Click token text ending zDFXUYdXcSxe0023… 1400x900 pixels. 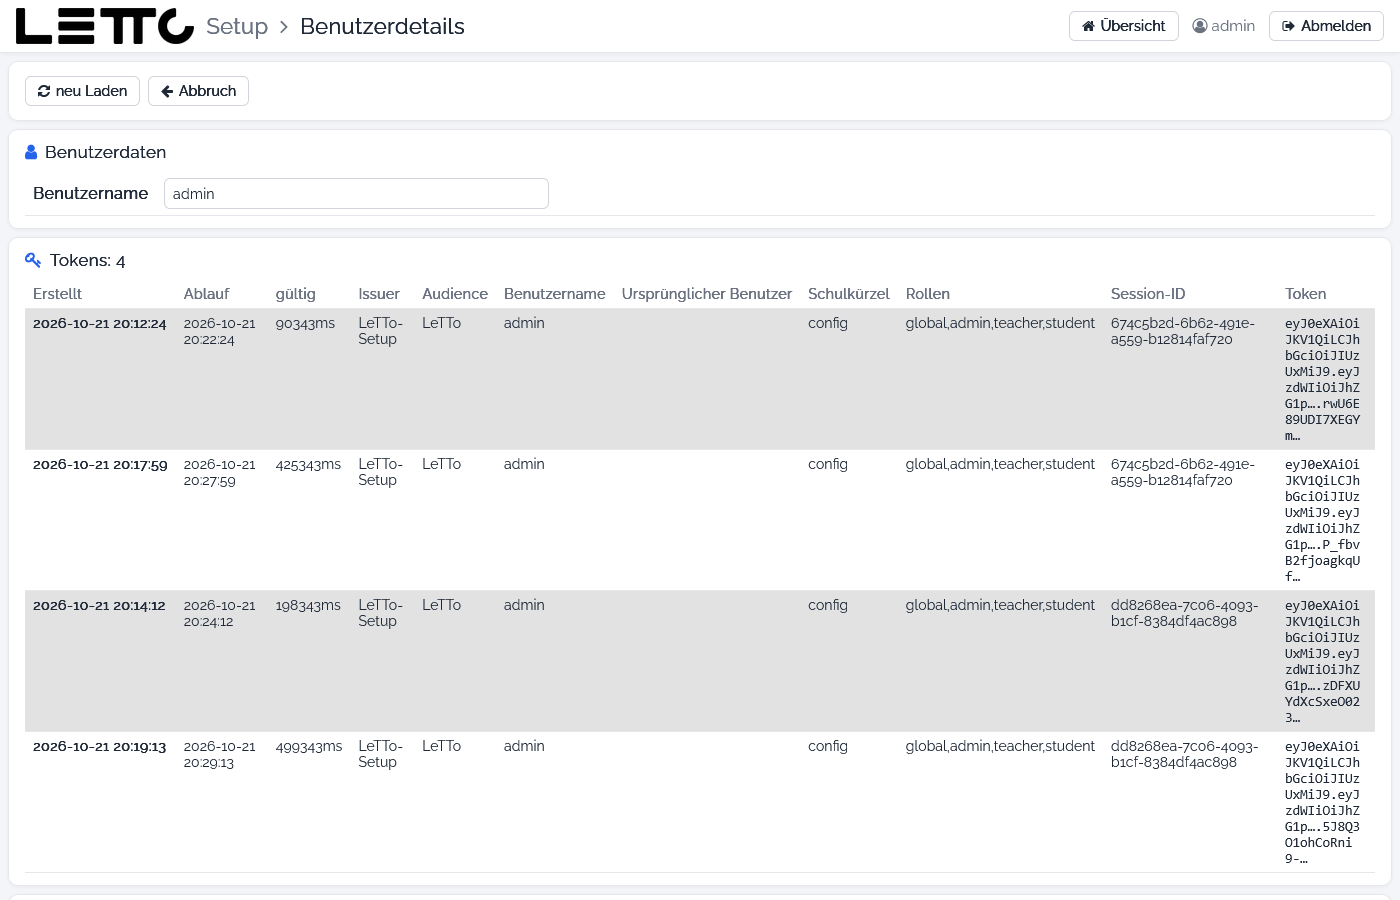1322,662
